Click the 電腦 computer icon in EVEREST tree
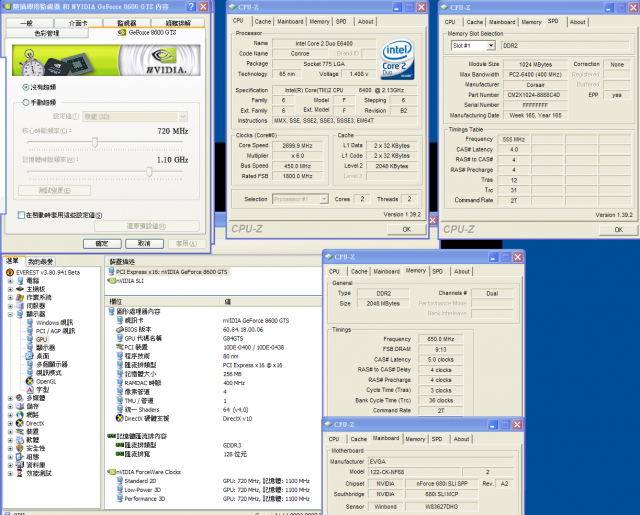Viewport: 640px width, 515px height. click(20, 281)
